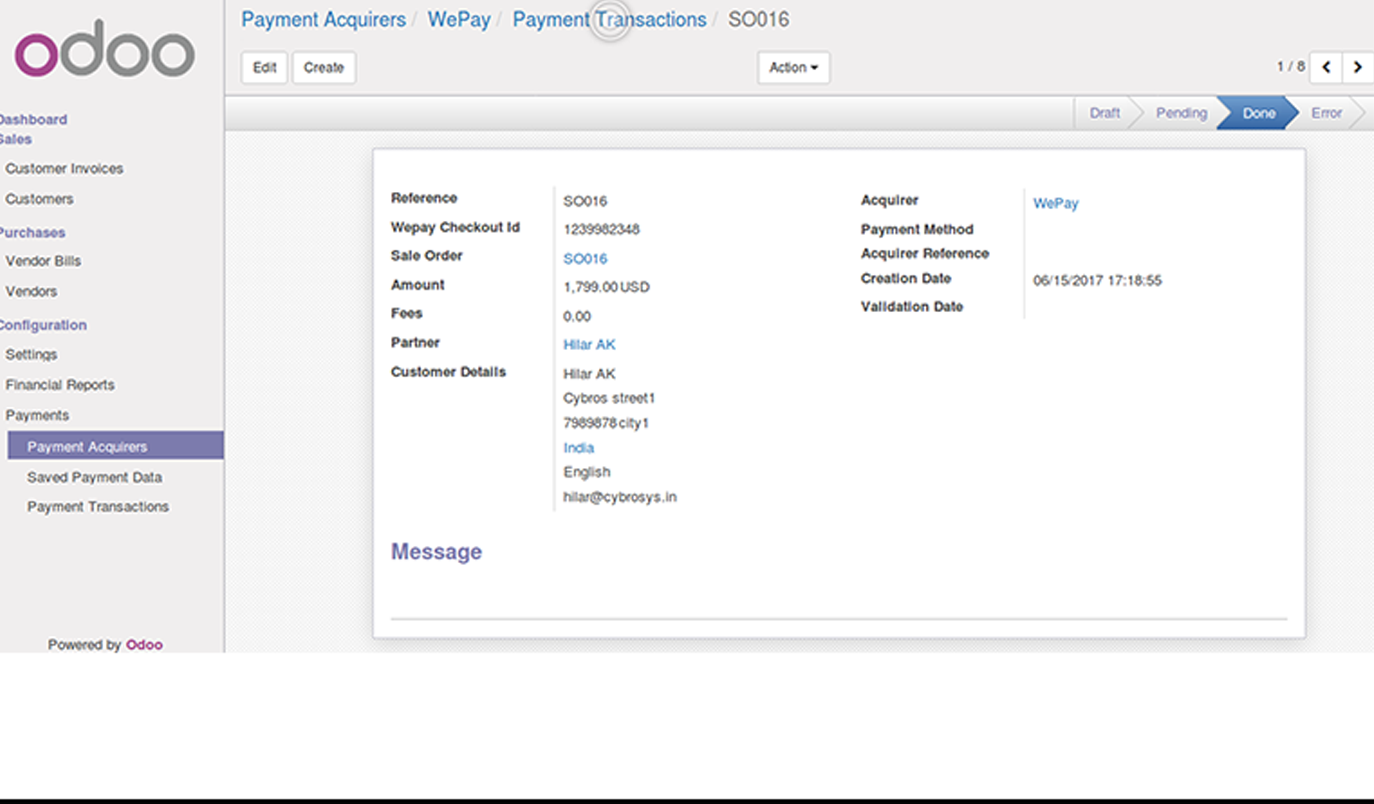Open Customers menu item
This screenshot has height=804, width=1374.
tap(39, 198)
